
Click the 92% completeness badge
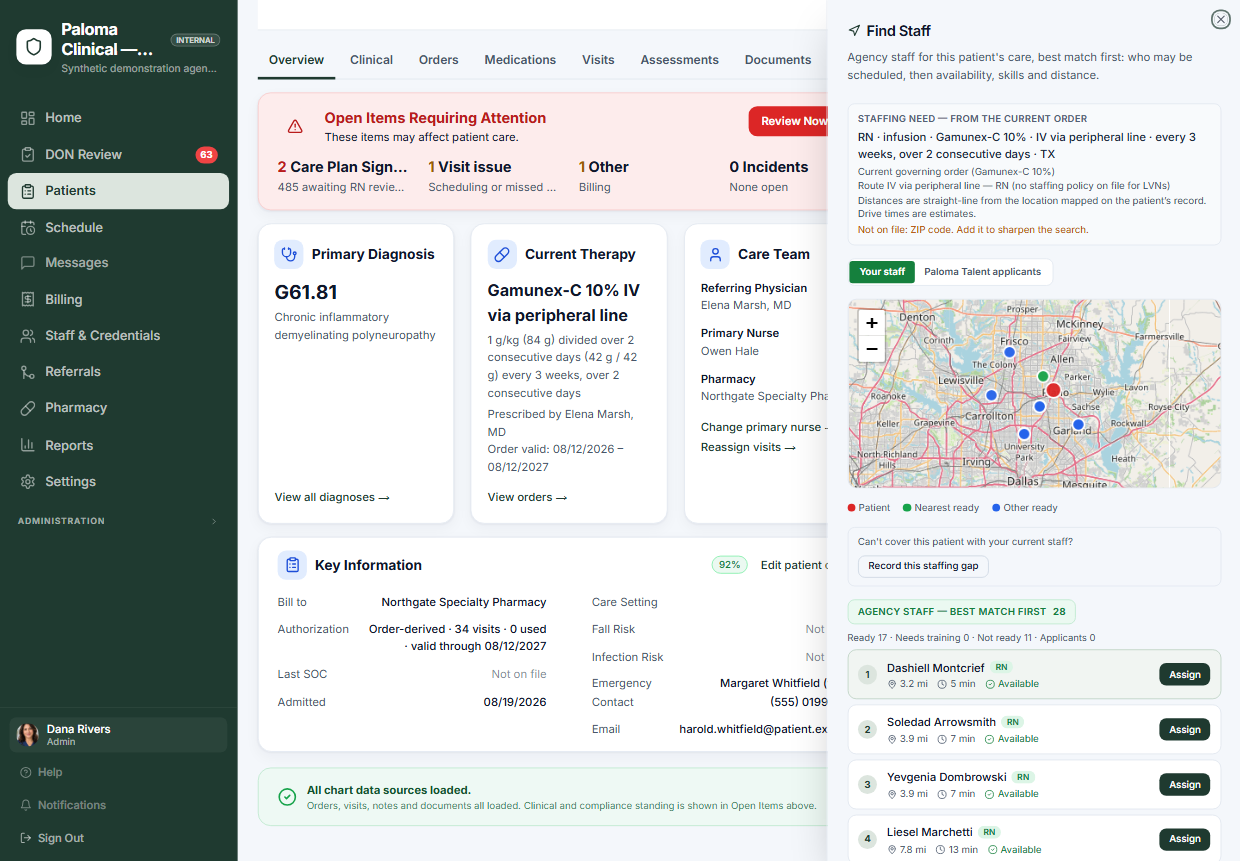pos(730,565)
